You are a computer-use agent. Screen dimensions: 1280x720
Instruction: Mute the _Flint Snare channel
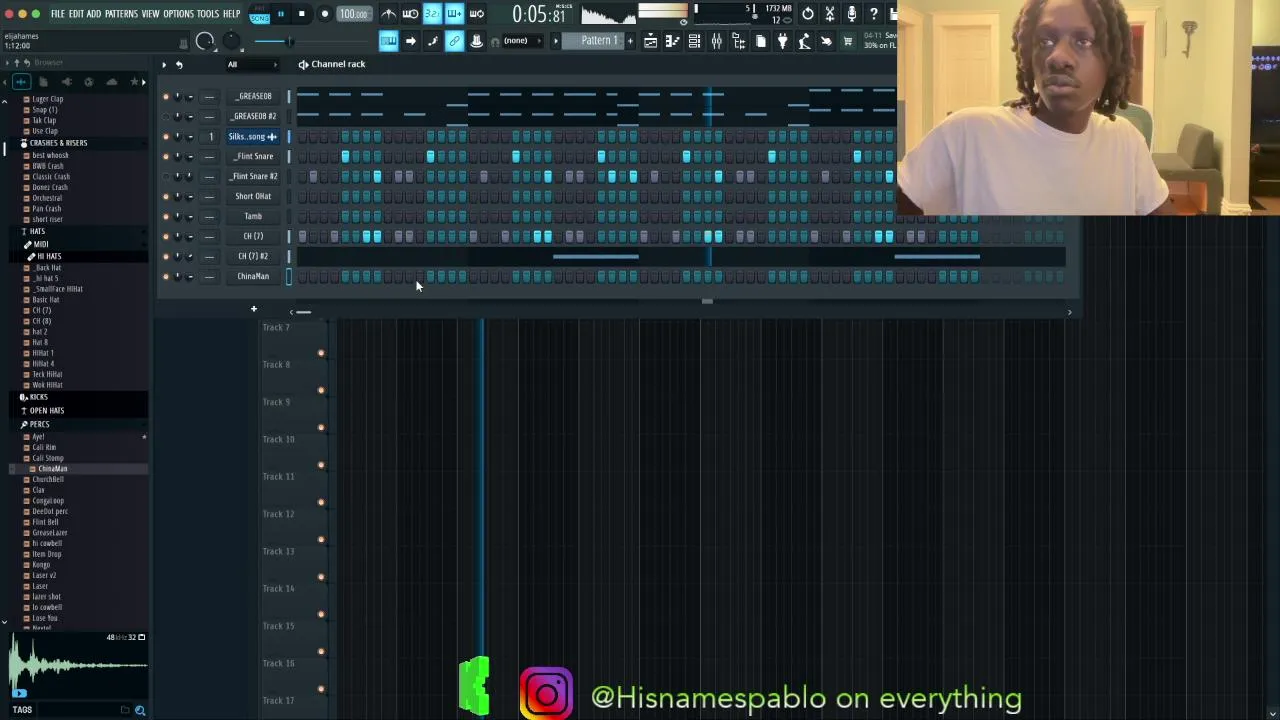pos(166,156)
